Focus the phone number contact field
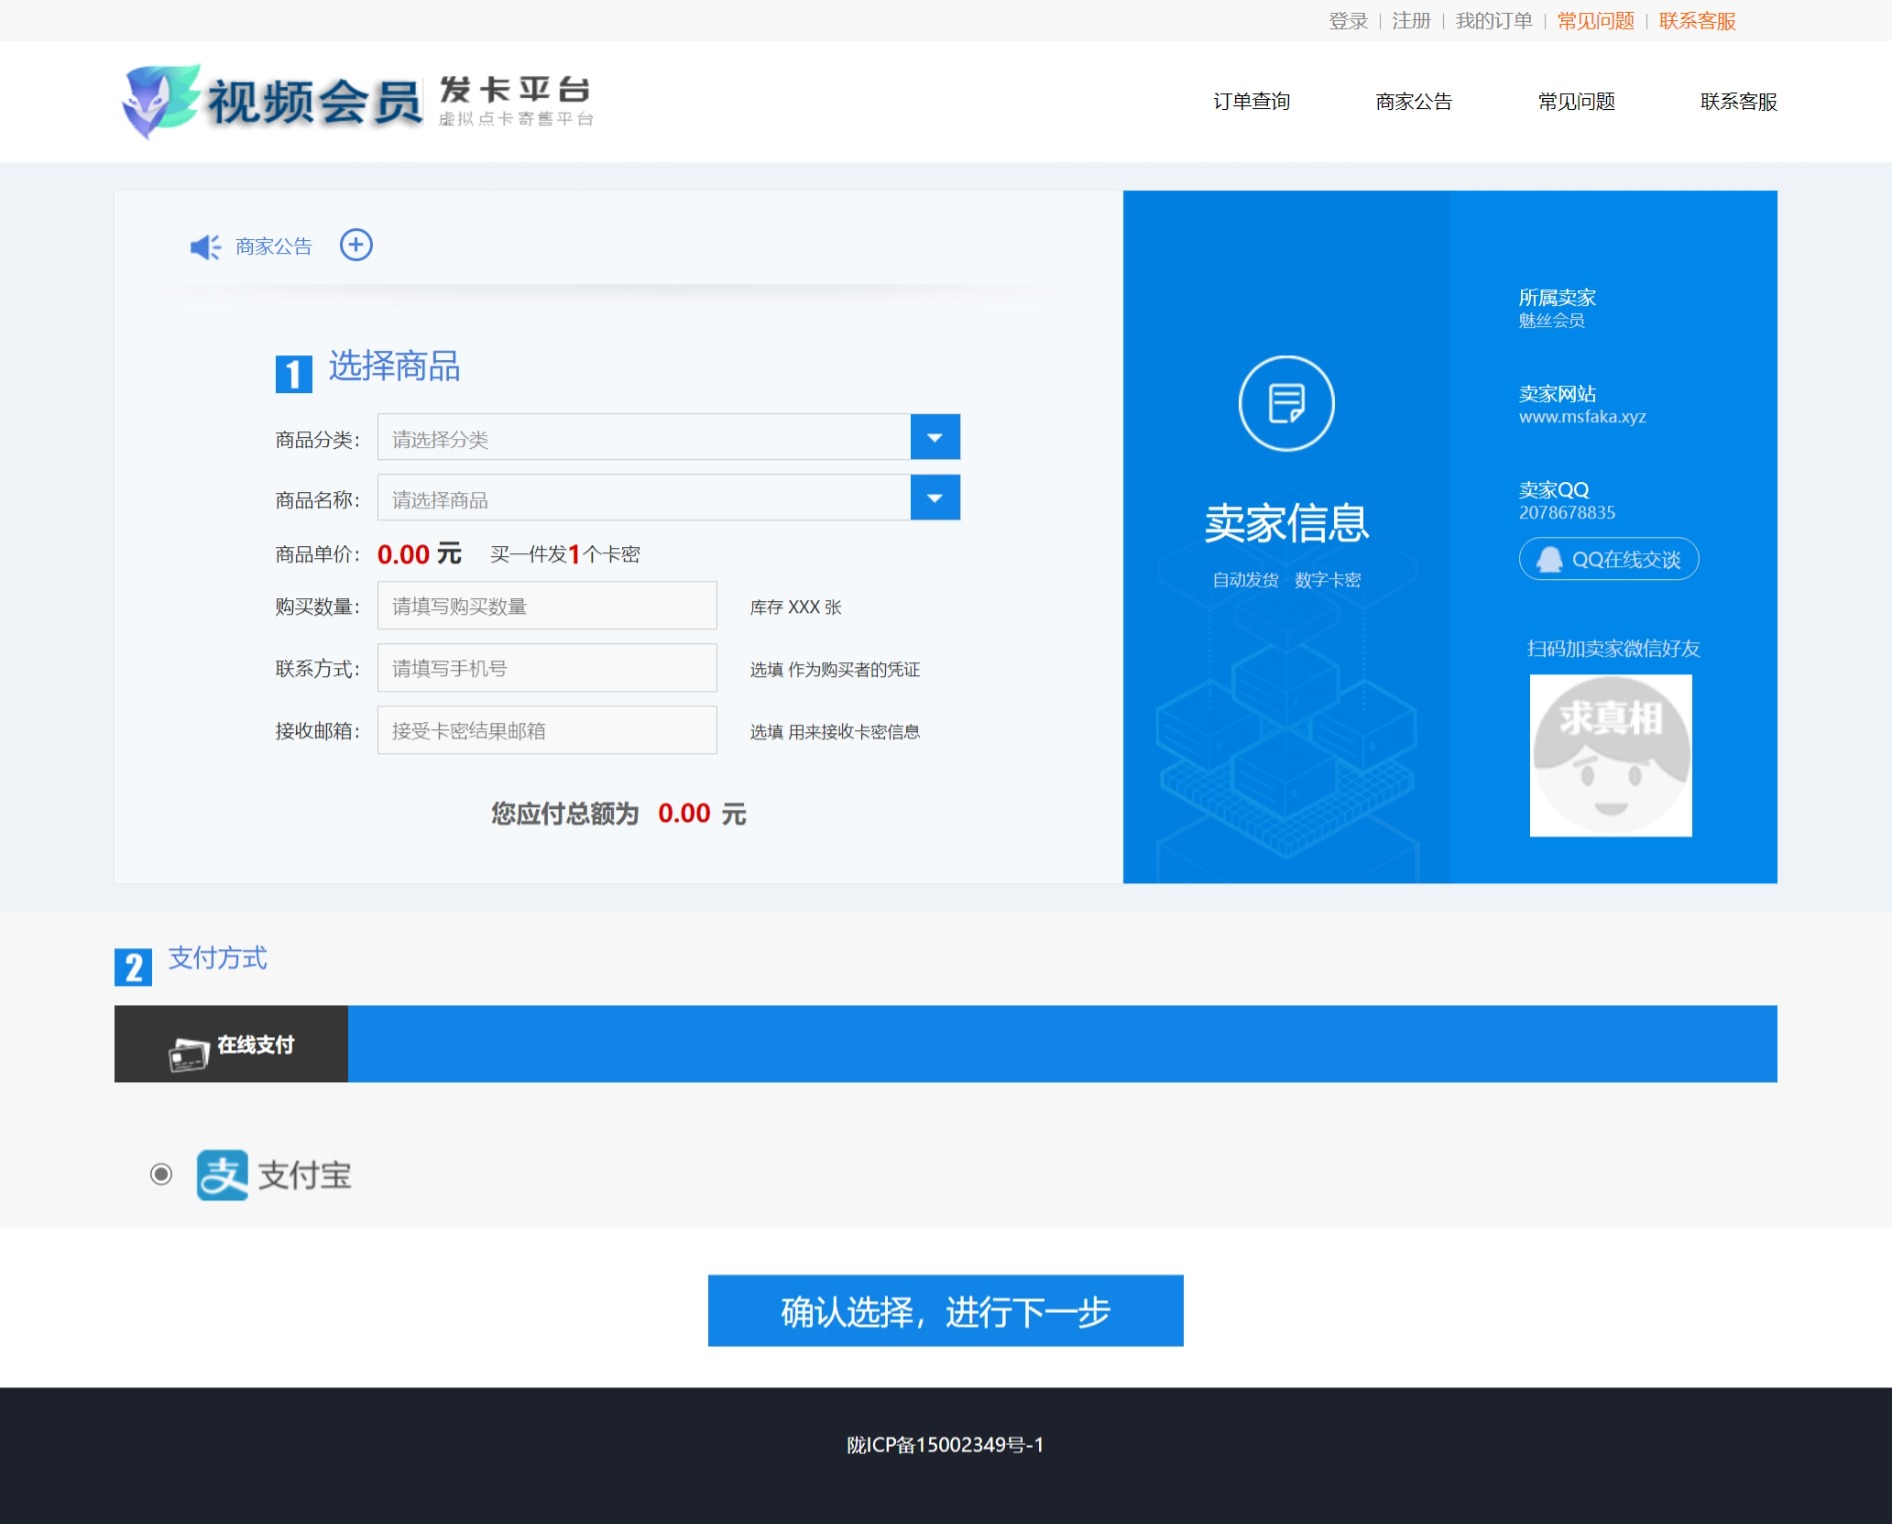1892x1524 pixels. tap(547, 668)
